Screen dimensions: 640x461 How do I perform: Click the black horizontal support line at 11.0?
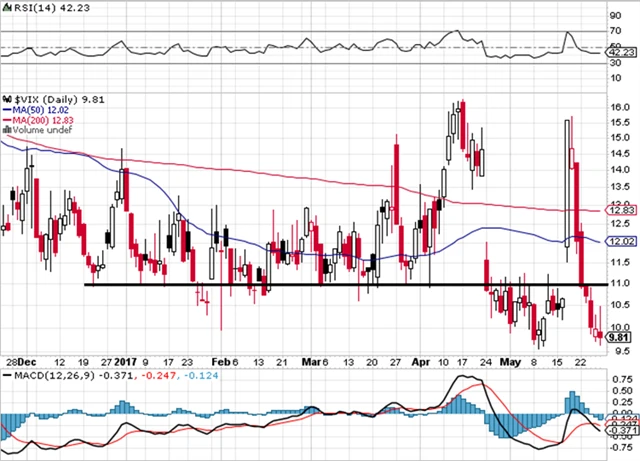click(x=300, y=285)
